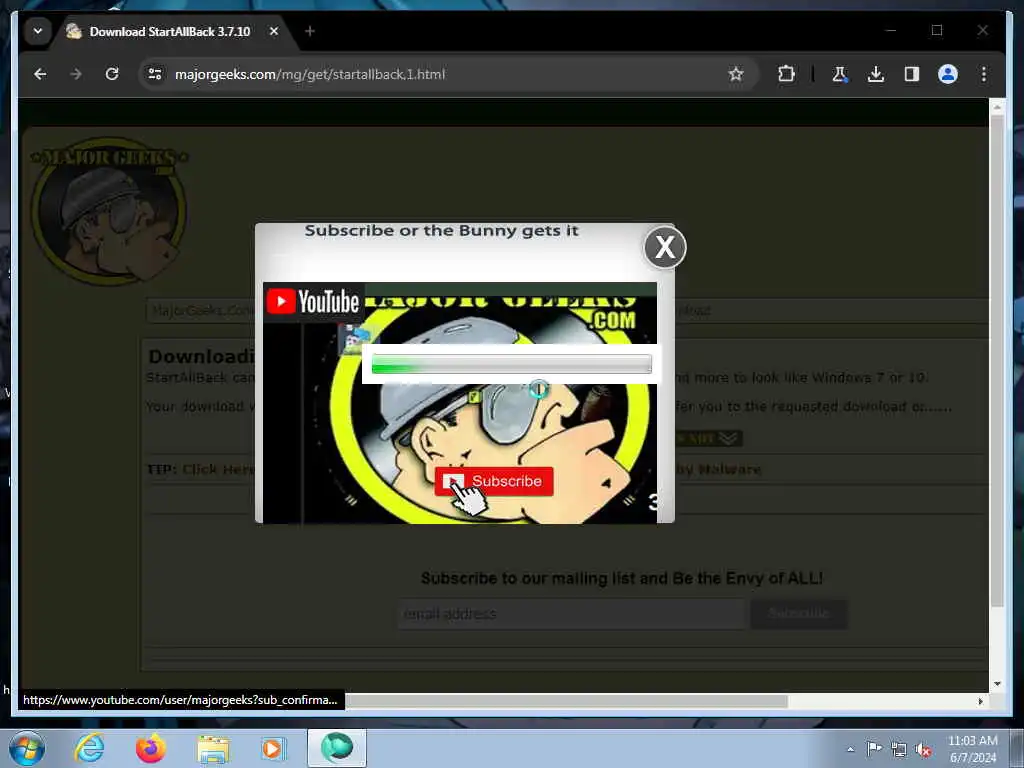Toggle the browser side panel
The width and height of the screenshot is (1024, 768).
coord(912,74)
